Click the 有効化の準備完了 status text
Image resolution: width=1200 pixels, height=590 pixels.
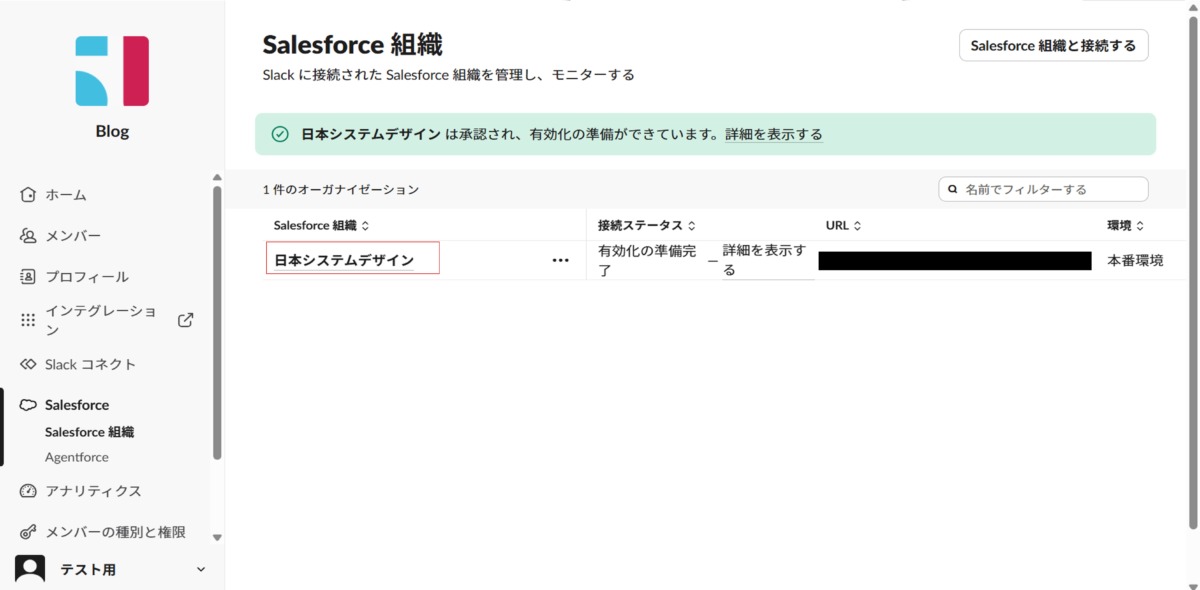coord(647,260)
